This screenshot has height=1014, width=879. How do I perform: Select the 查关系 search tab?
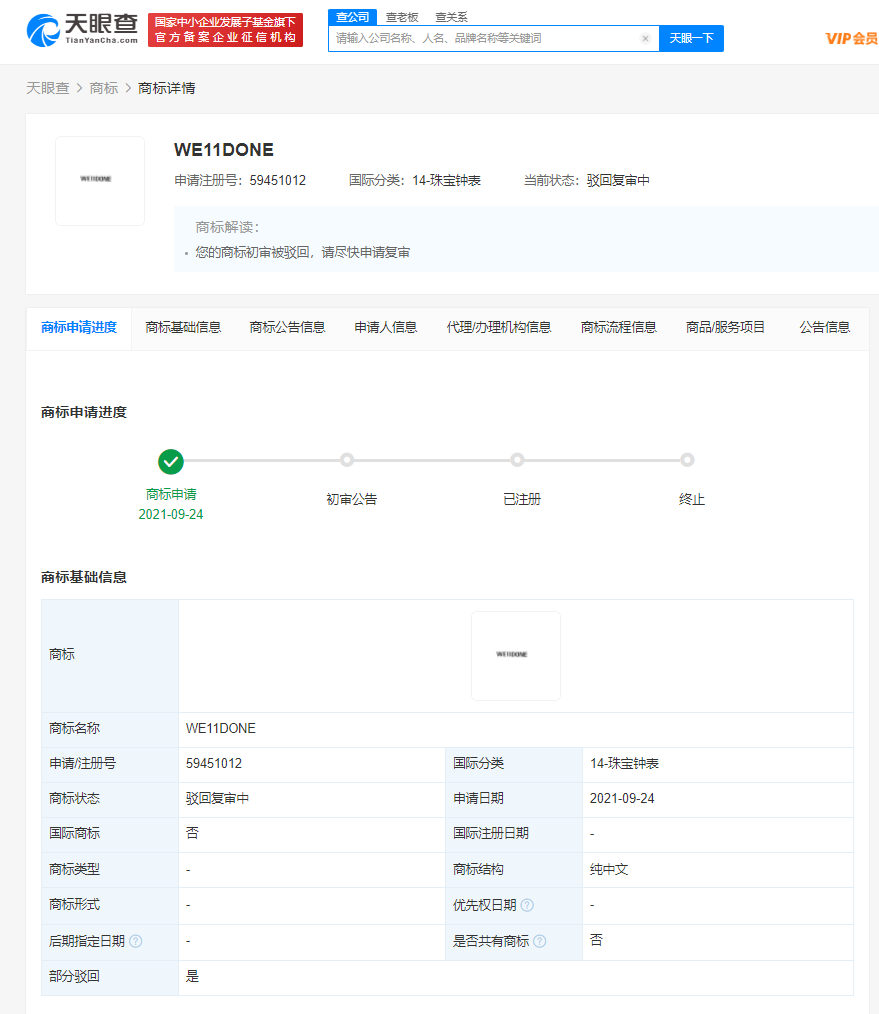(x=451, y=17)
